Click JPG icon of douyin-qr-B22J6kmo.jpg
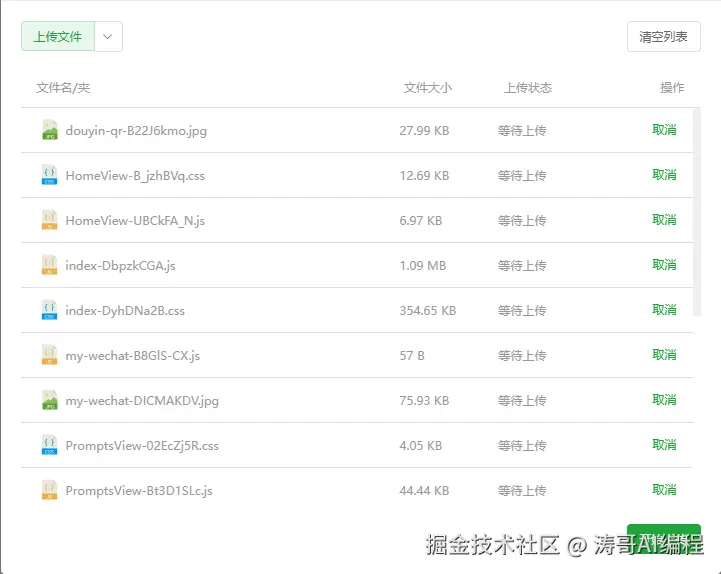Image resolution: width=721 pixels, height=574 pixels. coord(50,130)
